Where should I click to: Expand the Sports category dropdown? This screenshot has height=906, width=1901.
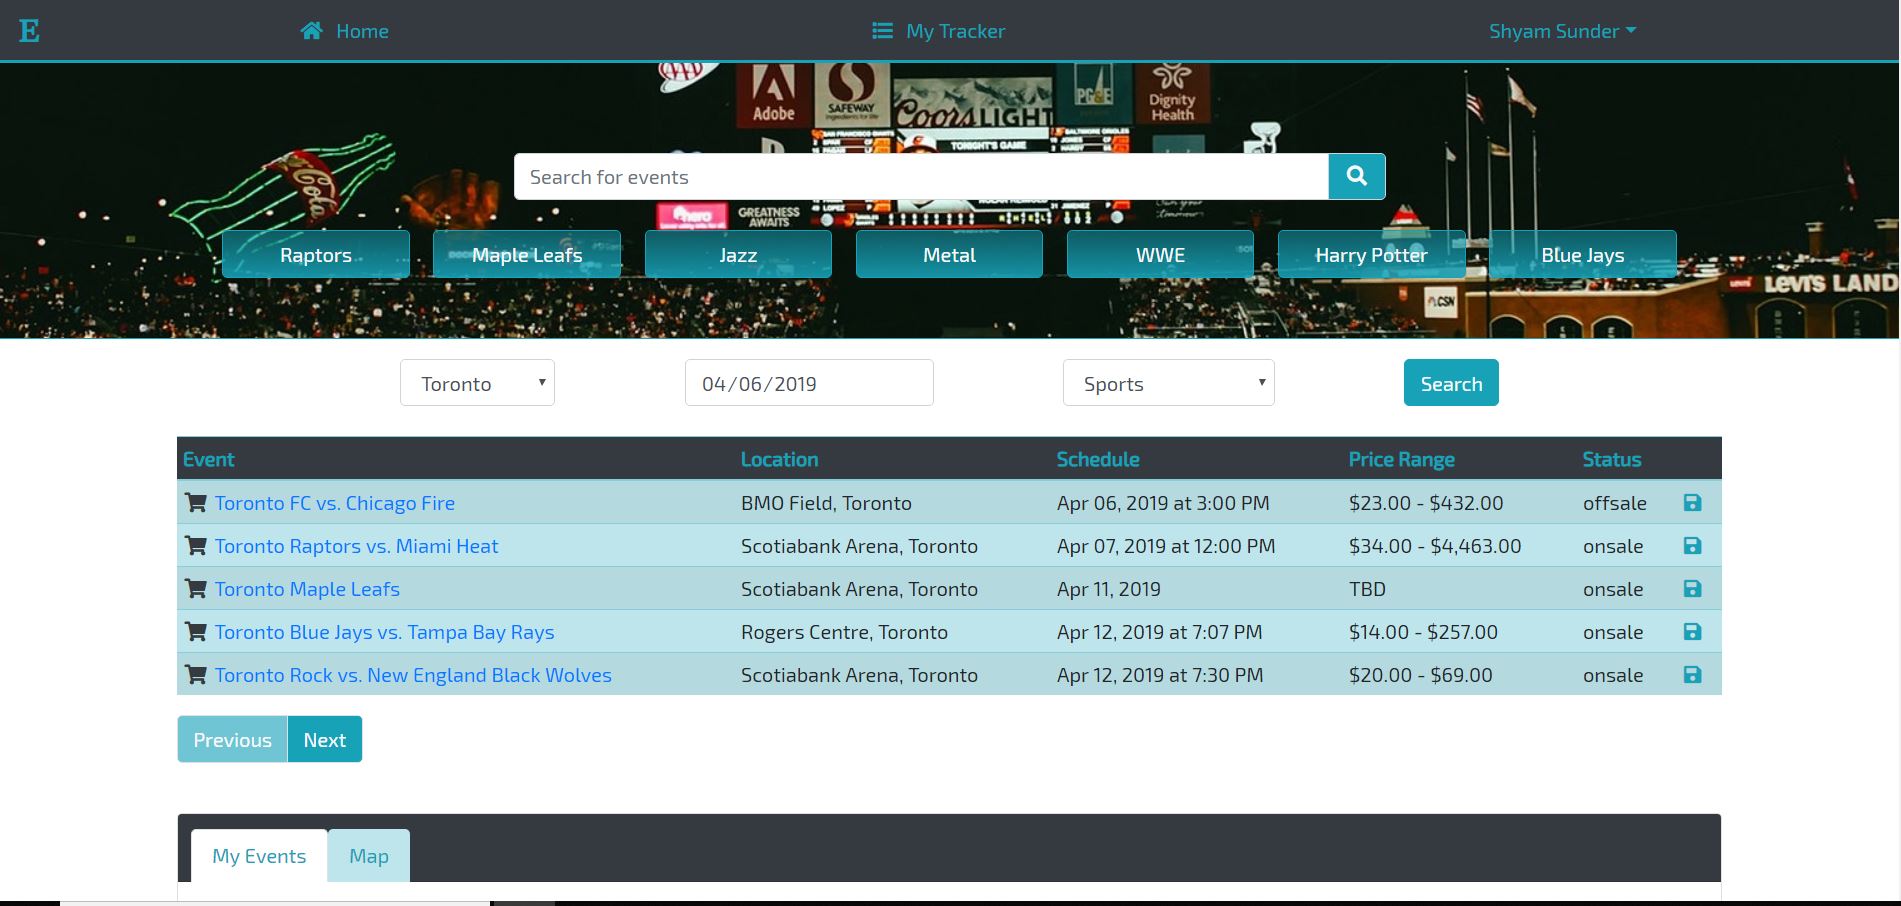click(x=1168, y=383)
